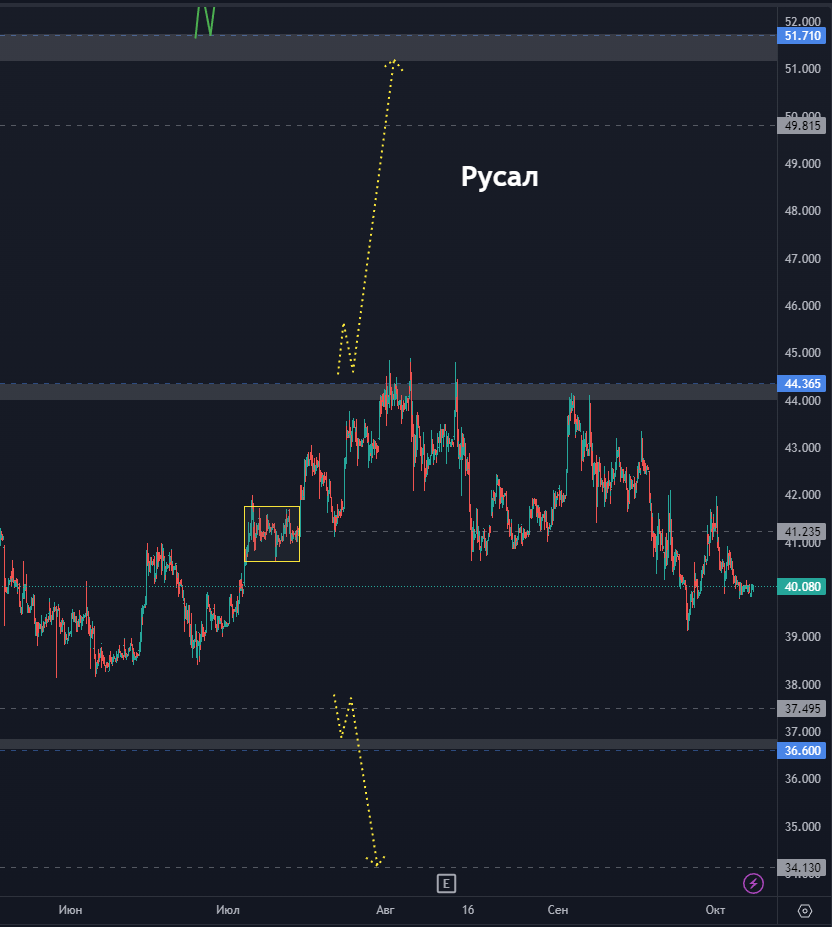The width and height of the screenshot is (832, 927).
Task: Click the 37.495 gray level label
Action: point(802,708)
